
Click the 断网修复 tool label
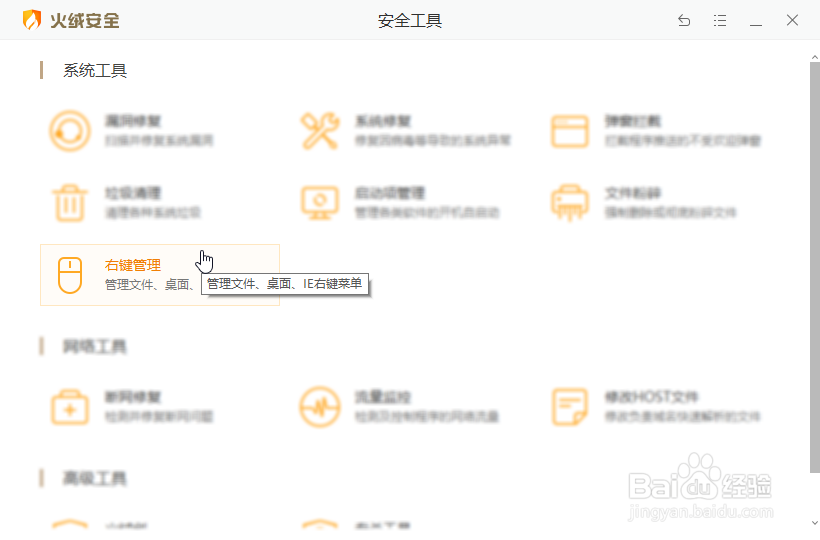click(133, 397)
